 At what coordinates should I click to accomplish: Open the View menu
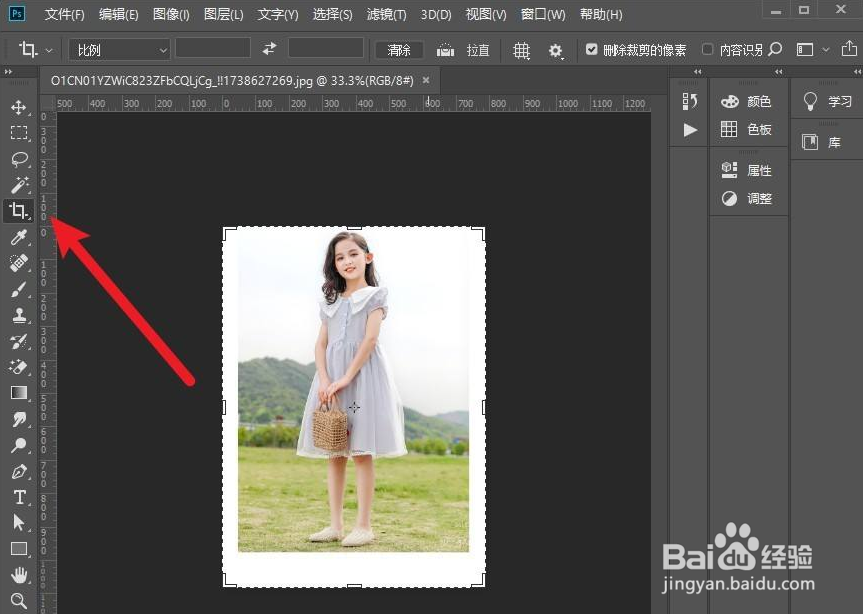click(486, 14)
